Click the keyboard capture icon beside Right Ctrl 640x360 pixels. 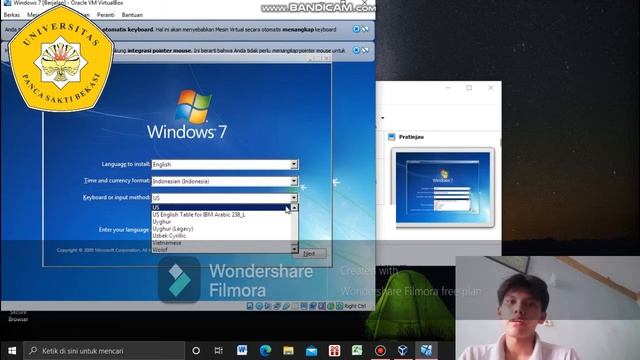[x=340, y=306]
